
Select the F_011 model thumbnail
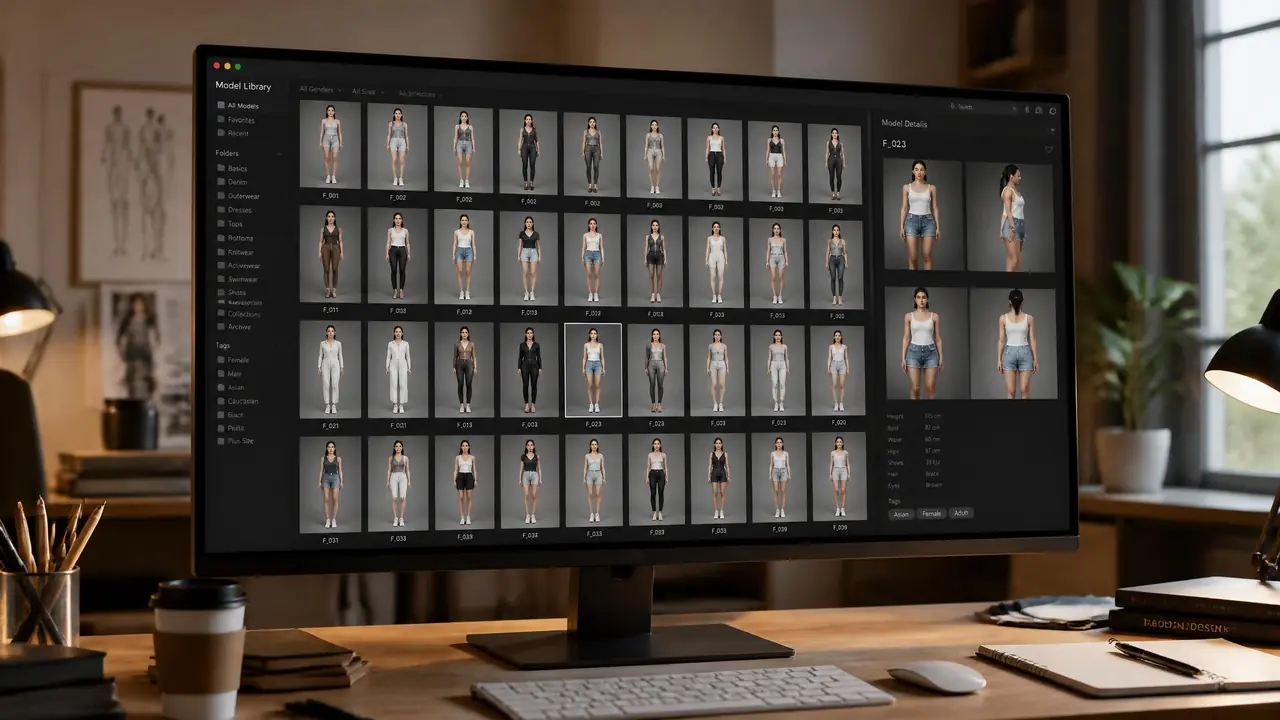click(x=330, y=254)
